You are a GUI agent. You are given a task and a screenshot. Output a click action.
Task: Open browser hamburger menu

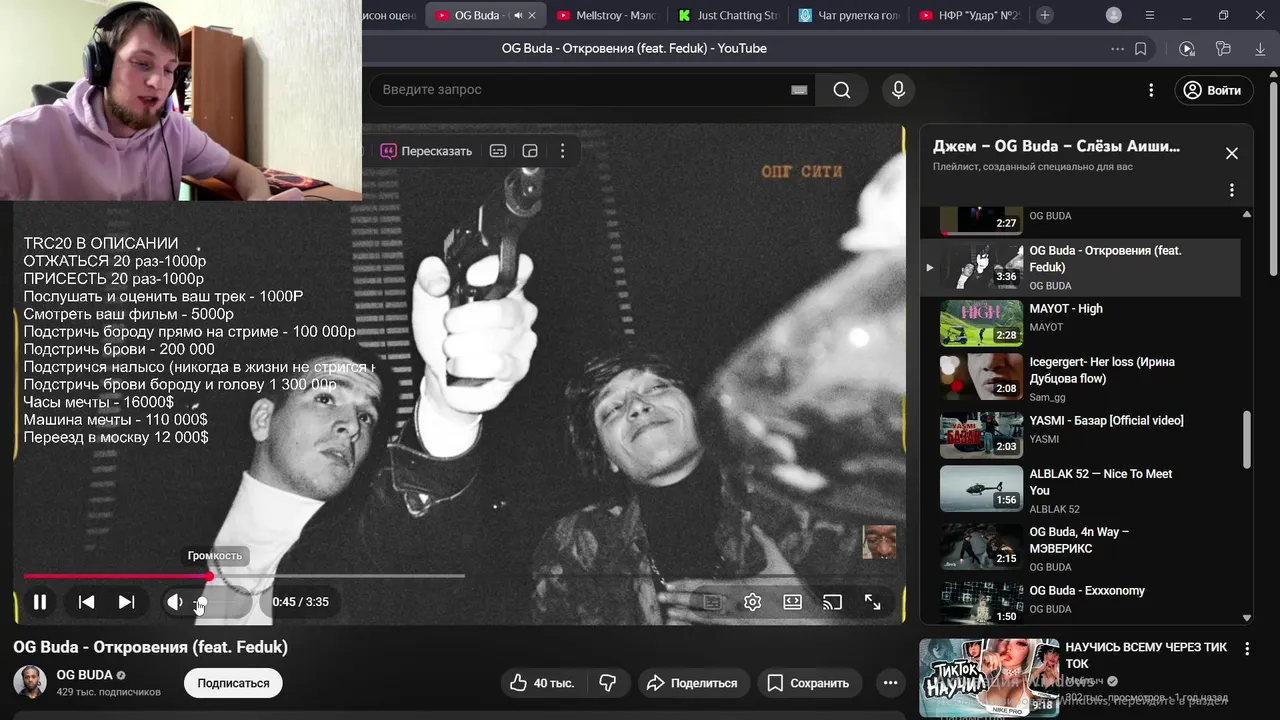pyautogui.click(x=1150, y=15)
